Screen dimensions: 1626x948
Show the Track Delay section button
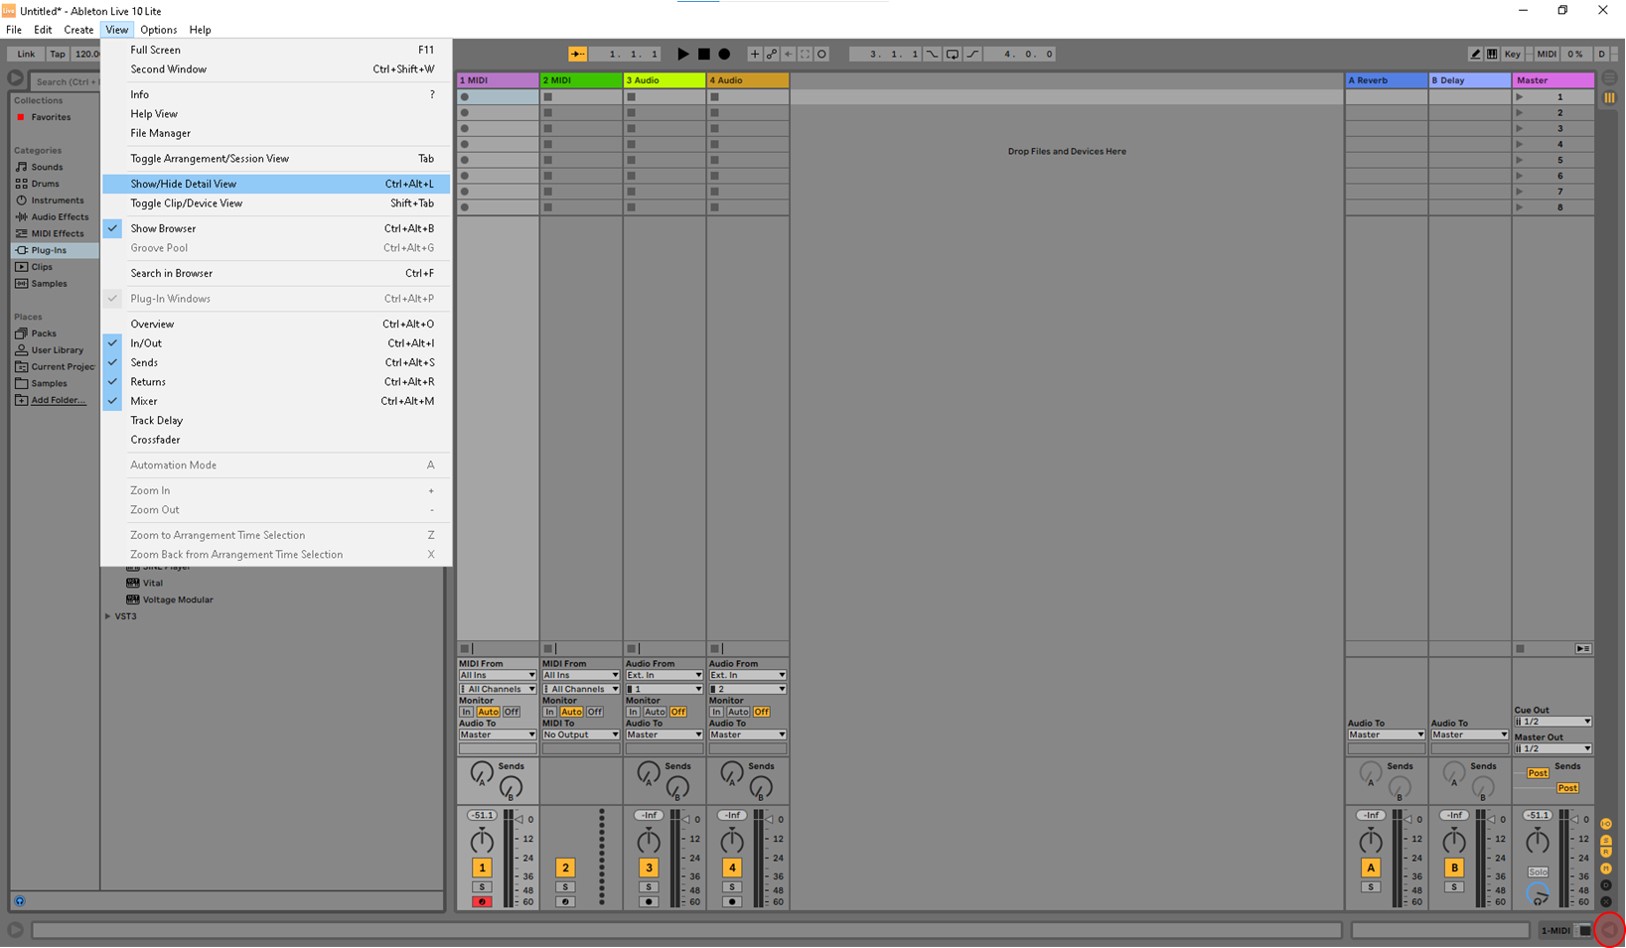[x=1606, y=885]
